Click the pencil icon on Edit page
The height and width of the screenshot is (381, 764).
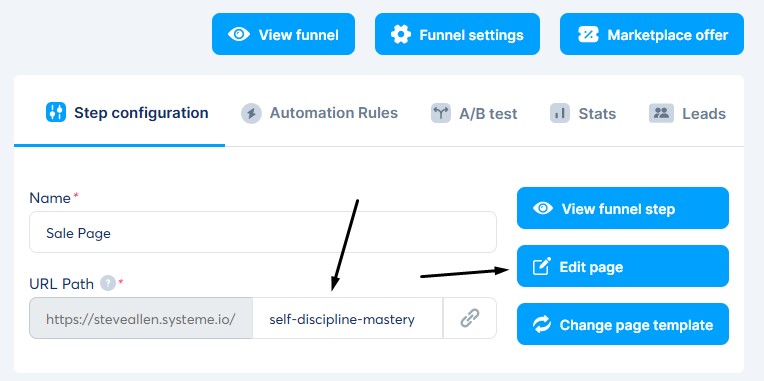tap(542, 267)
